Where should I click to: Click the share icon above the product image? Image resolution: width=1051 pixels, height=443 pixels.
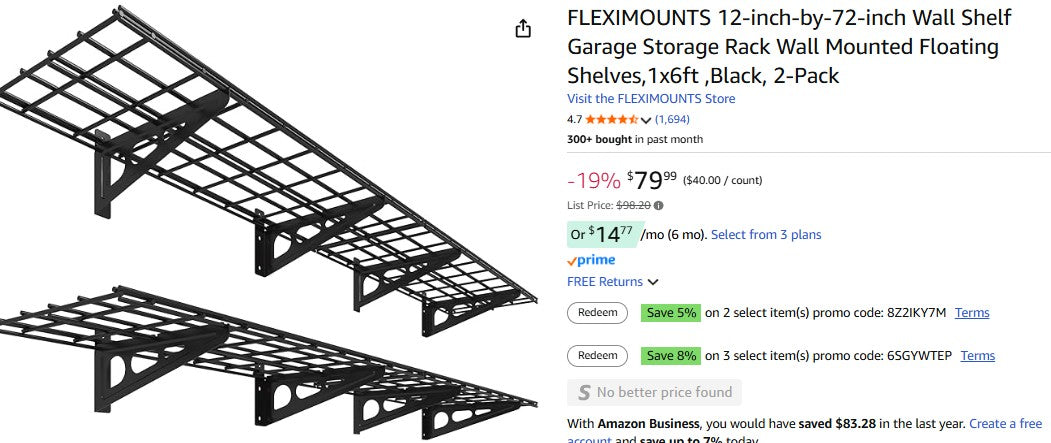(523, 29)
